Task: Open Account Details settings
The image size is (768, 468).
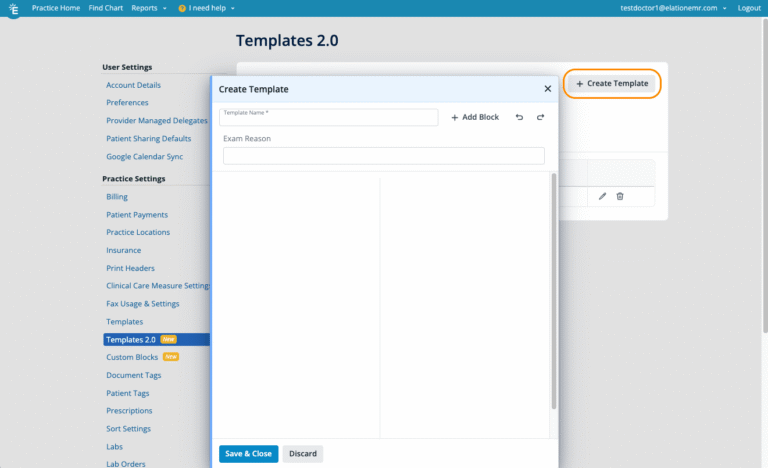Action: 133,85
